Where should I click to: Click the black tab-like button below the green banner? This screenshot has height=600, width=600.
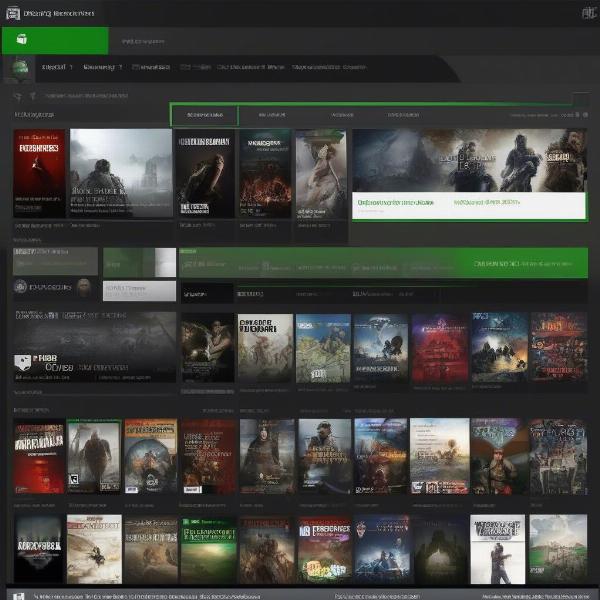click(207, 294)
